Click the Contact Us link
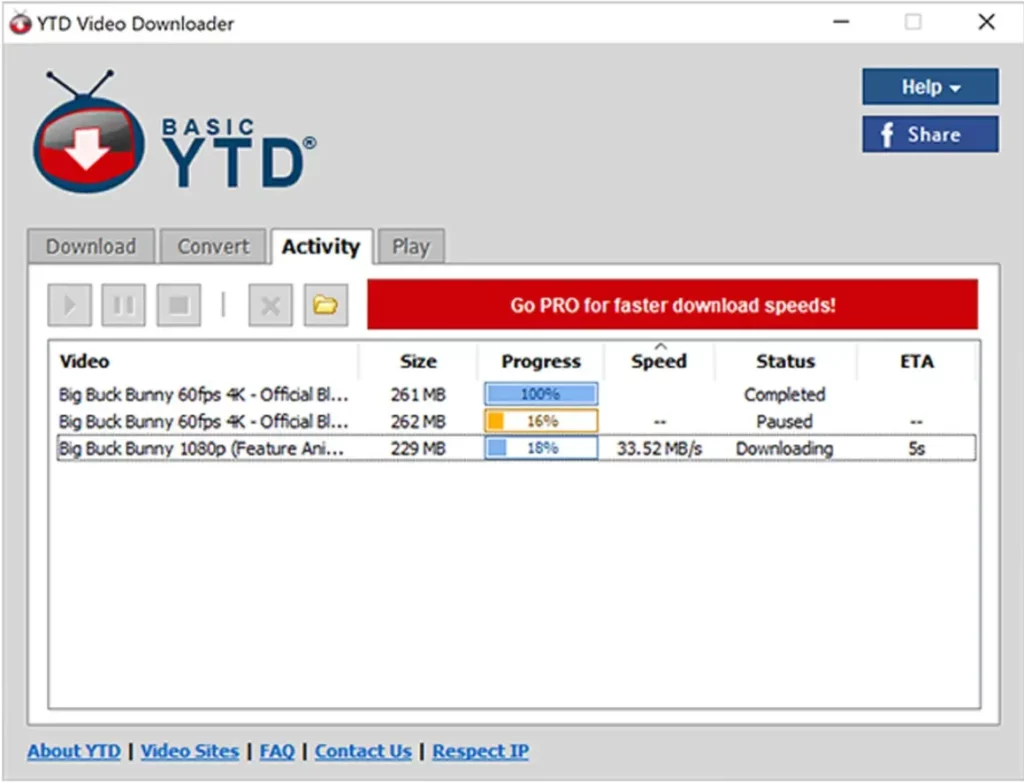The height and width of the screenshot is (783, 1024). click(362, 751)
